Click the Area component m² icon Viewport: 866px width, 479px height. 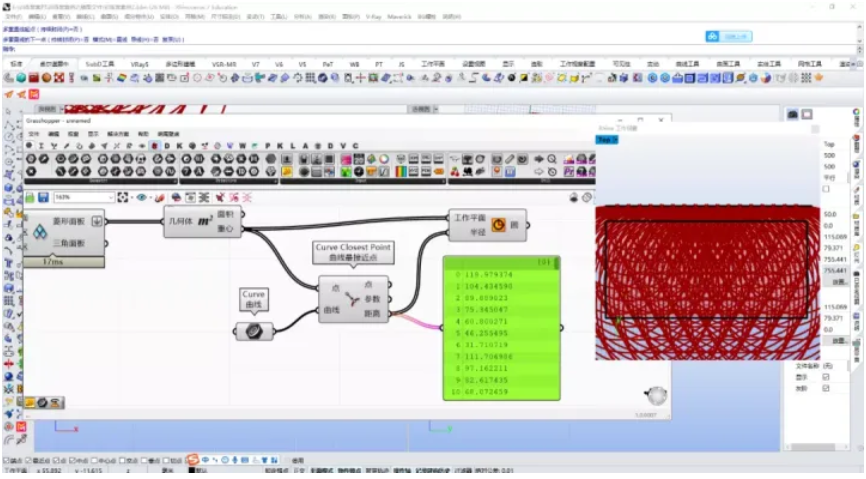(x=204, y=221)
